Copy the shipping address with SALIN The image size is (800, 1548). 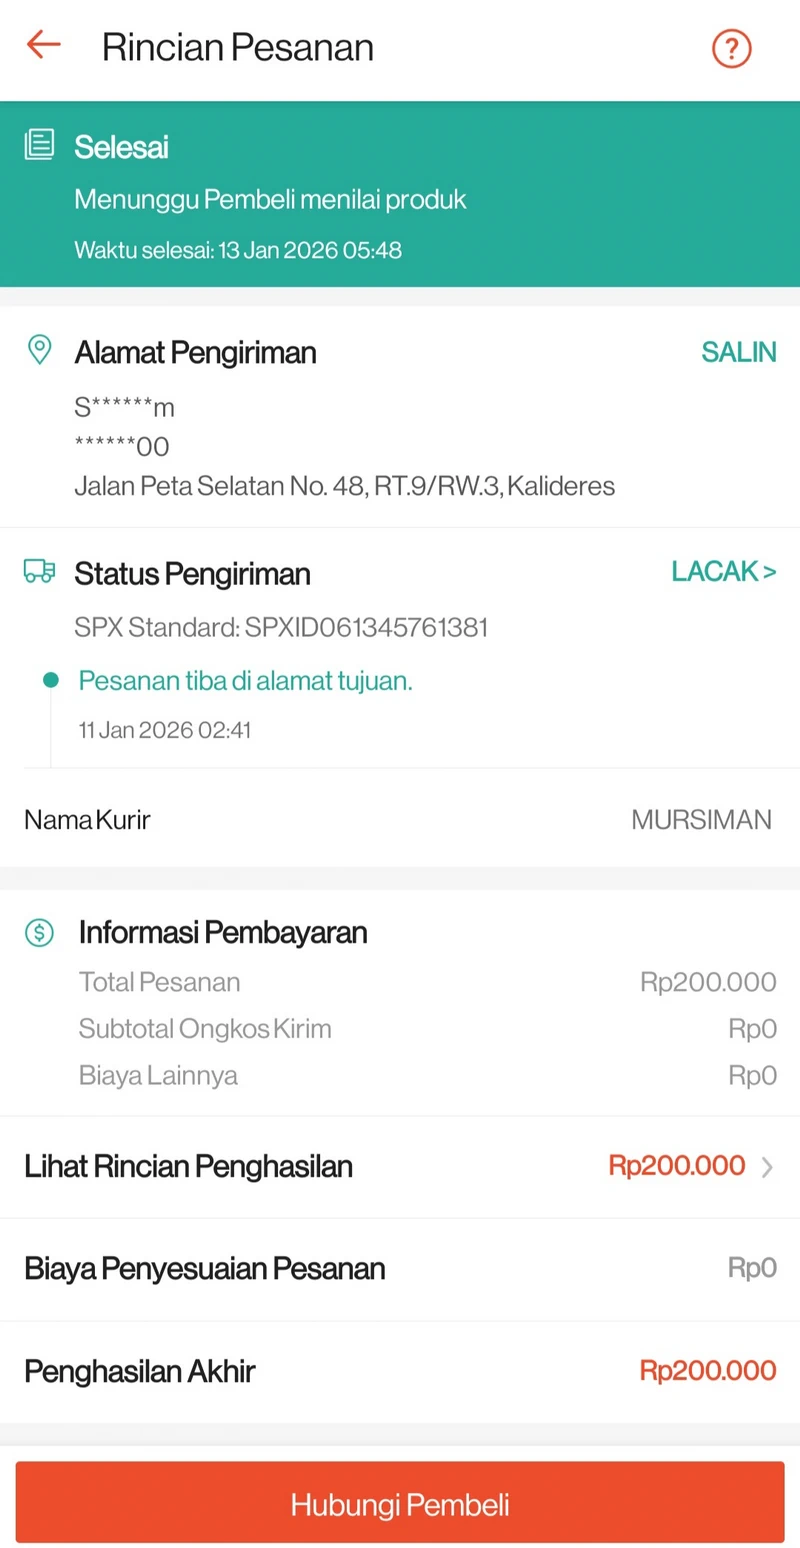pos(738,352)
